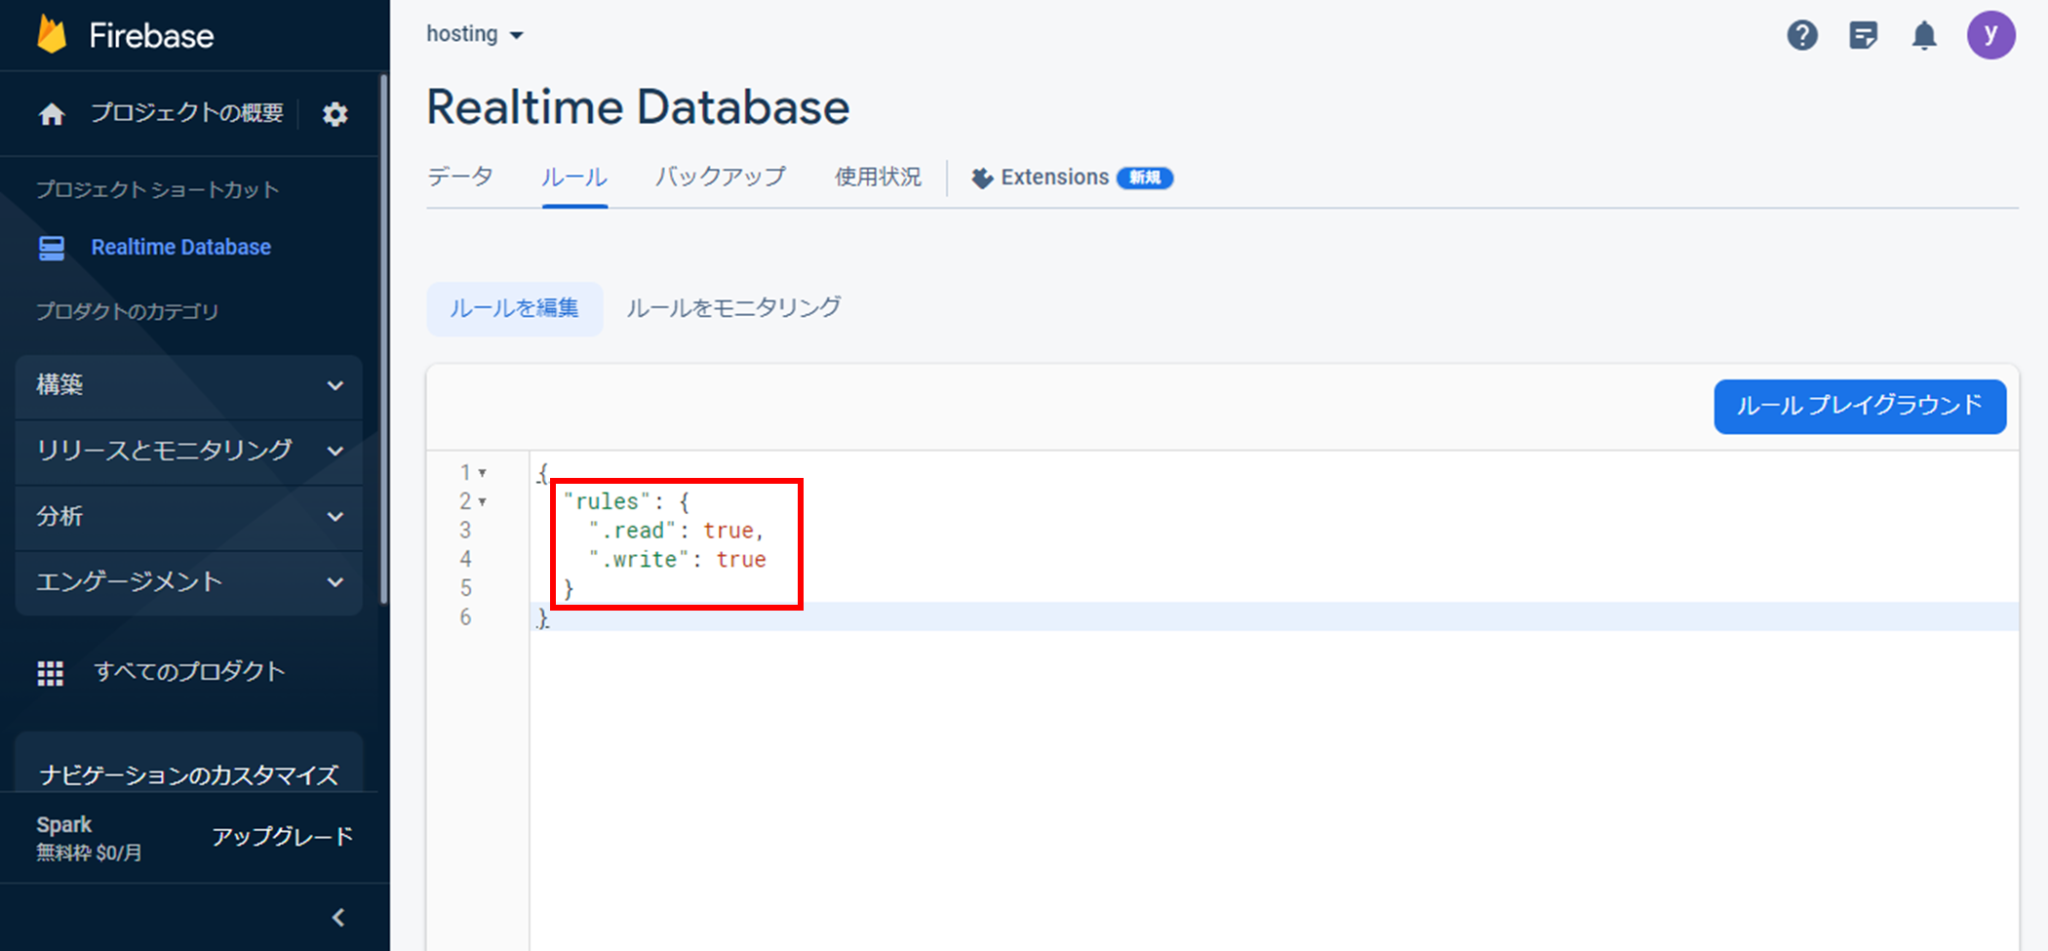Launch the ルール プレイグラウンド
Image resolution: width=2048 pixels, height=951 pixels.
pos(1859,407)
